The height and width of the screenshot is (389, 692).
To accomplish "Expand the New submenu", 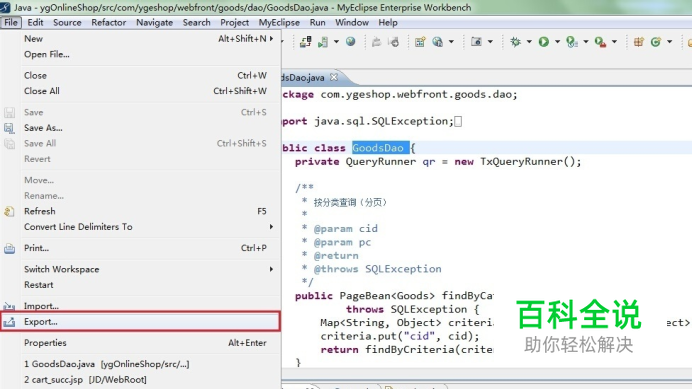I will [140, 39].
